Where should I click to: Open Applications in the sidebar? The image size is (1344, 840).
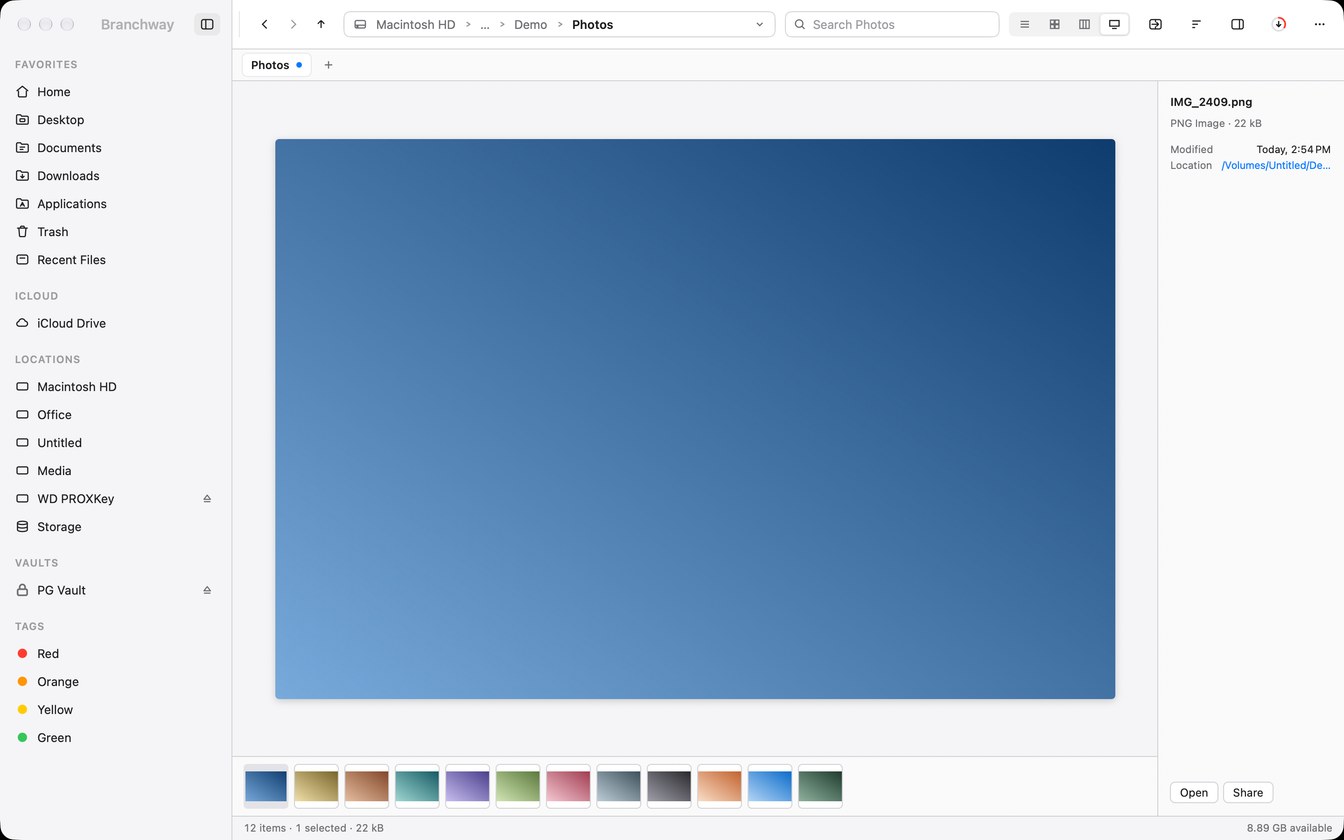[x=116, y=204]
